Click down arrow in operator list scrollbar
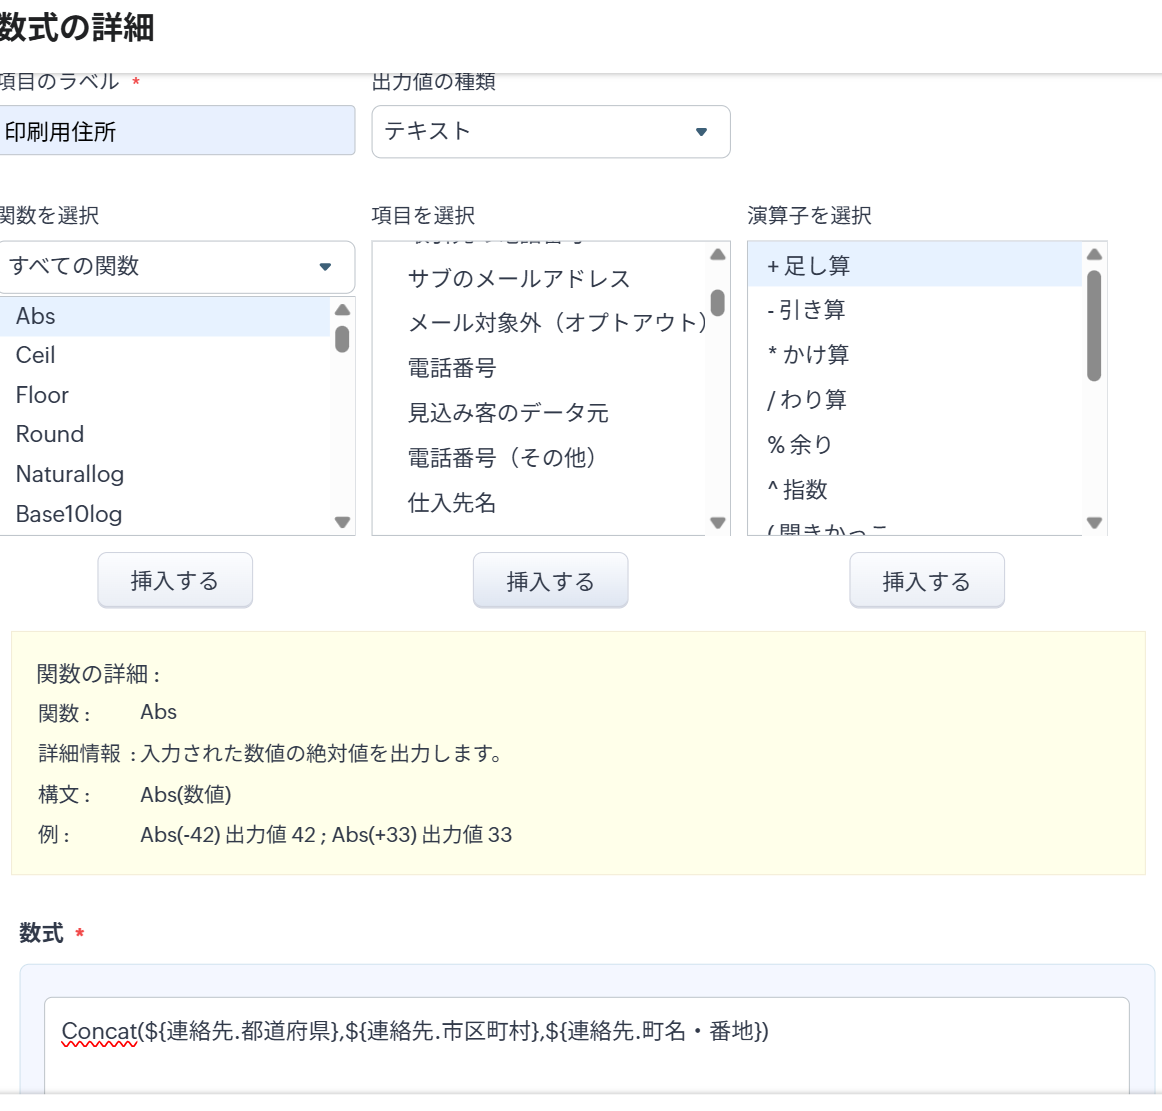This screenshot has height=1111, width=1162. coord(1094,522)
